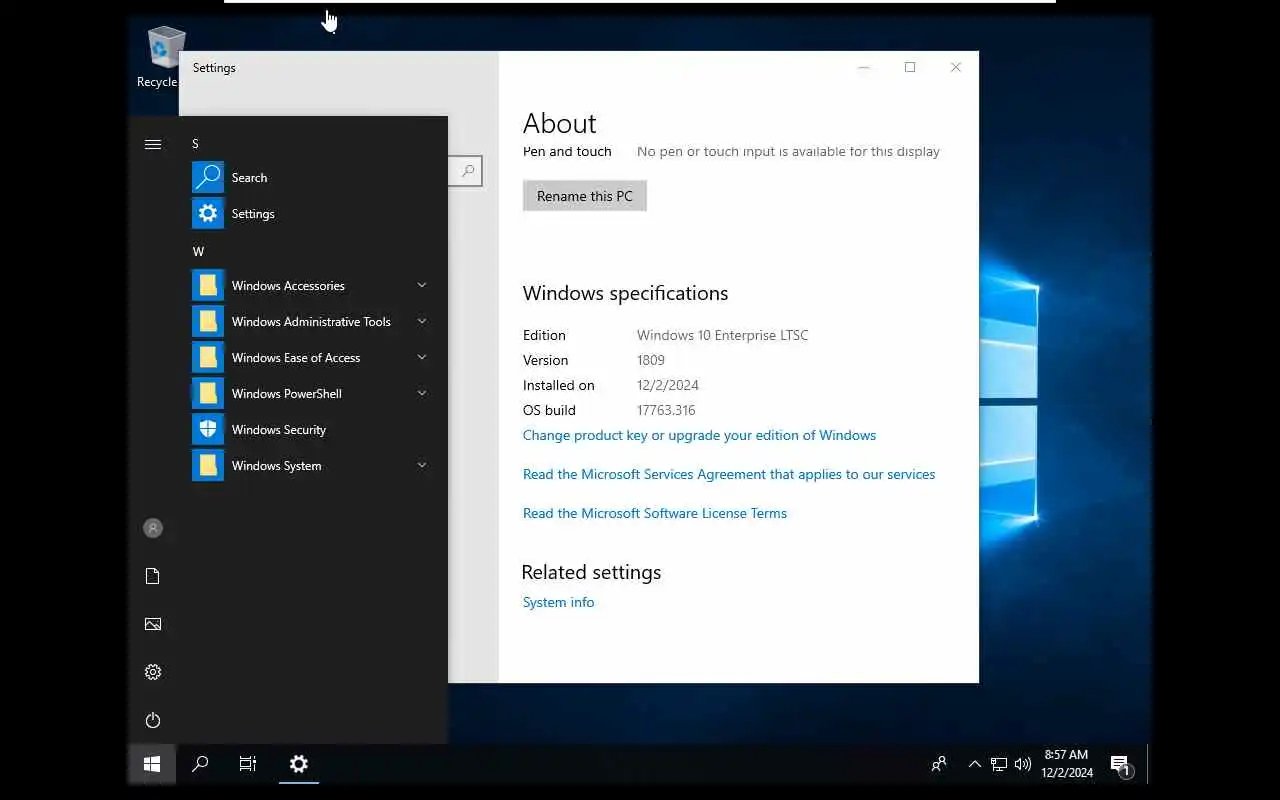Click the About page heading
Viewport: 1280px width, 800px height.
tap(560, 123)
